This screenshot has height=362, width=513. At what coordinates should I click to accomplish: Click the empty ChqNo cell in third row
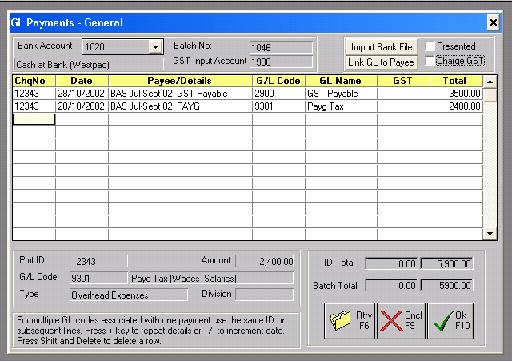34,119
